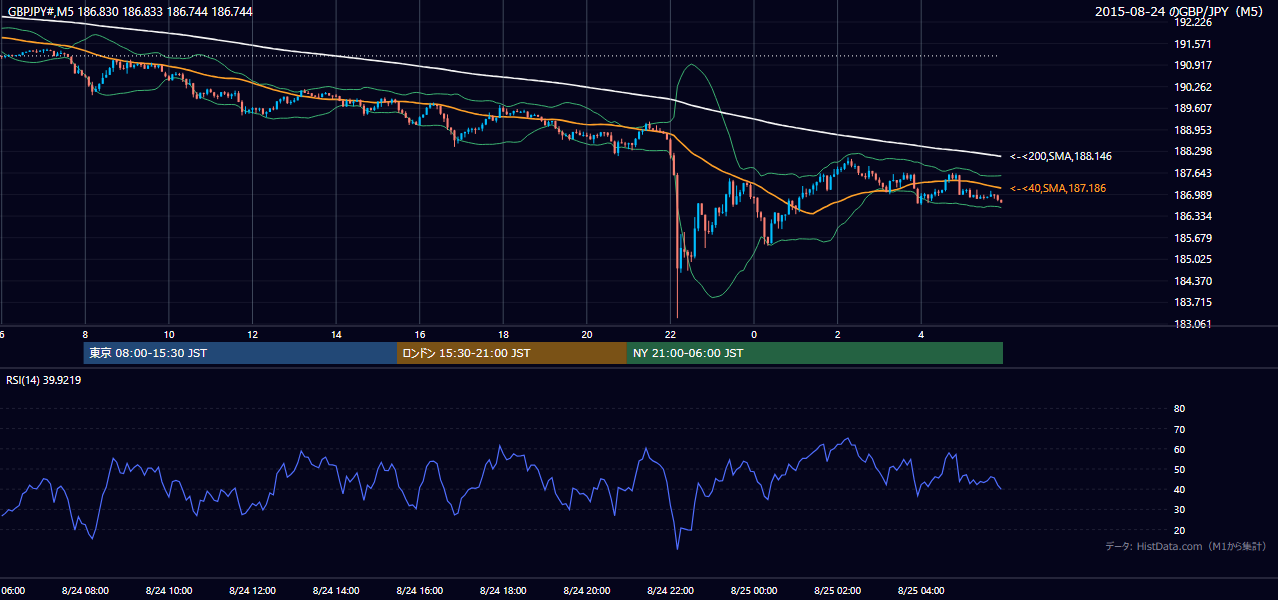The height and width of the screenshot is (600, 1278).
Task: Click price level 188.953 on the axis
Action: tap(1192, 131)
